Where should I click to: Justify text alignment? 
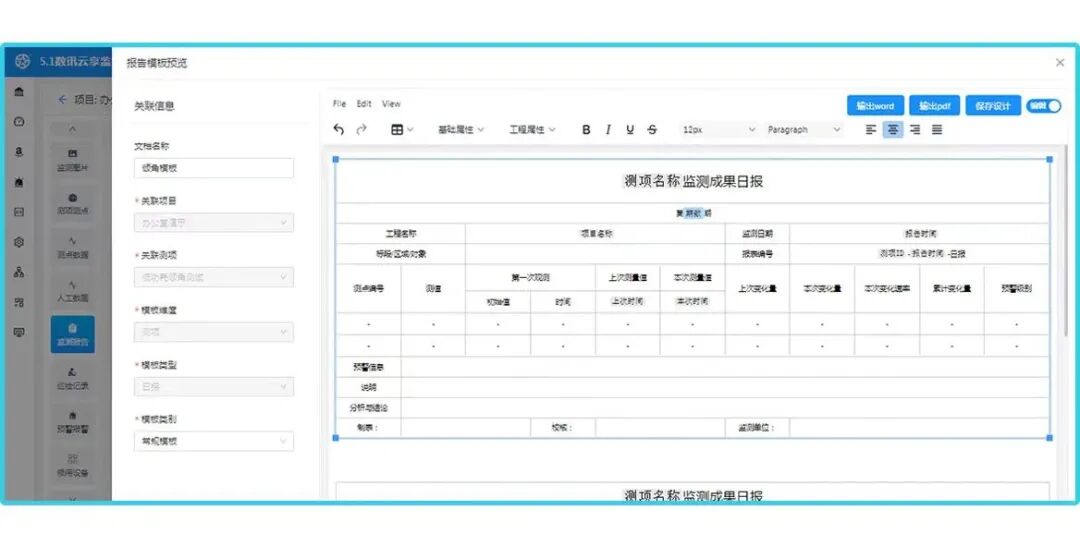[x=937, y=130]
